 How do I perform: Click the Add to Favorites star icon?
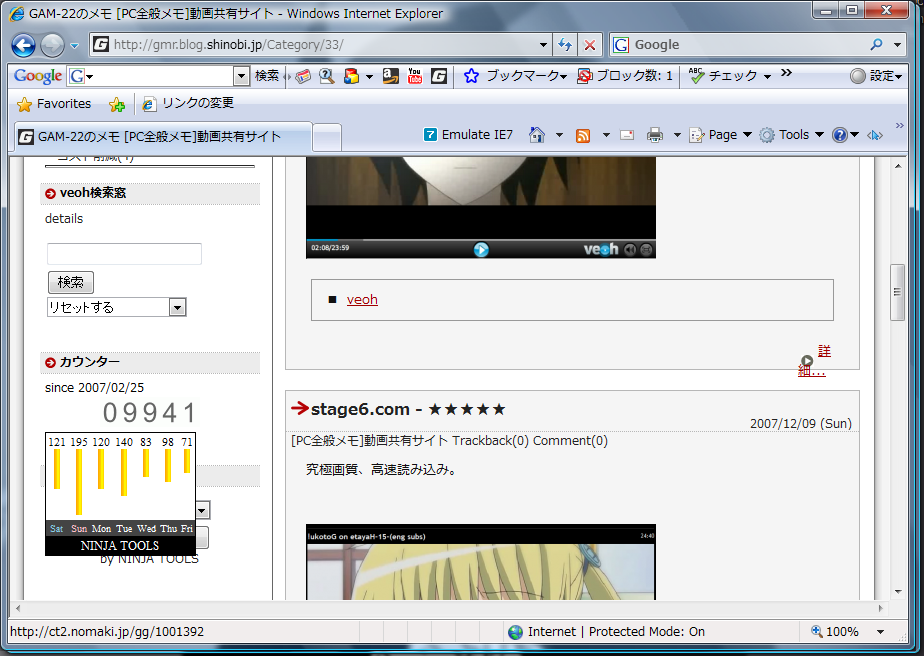(117, 104)
